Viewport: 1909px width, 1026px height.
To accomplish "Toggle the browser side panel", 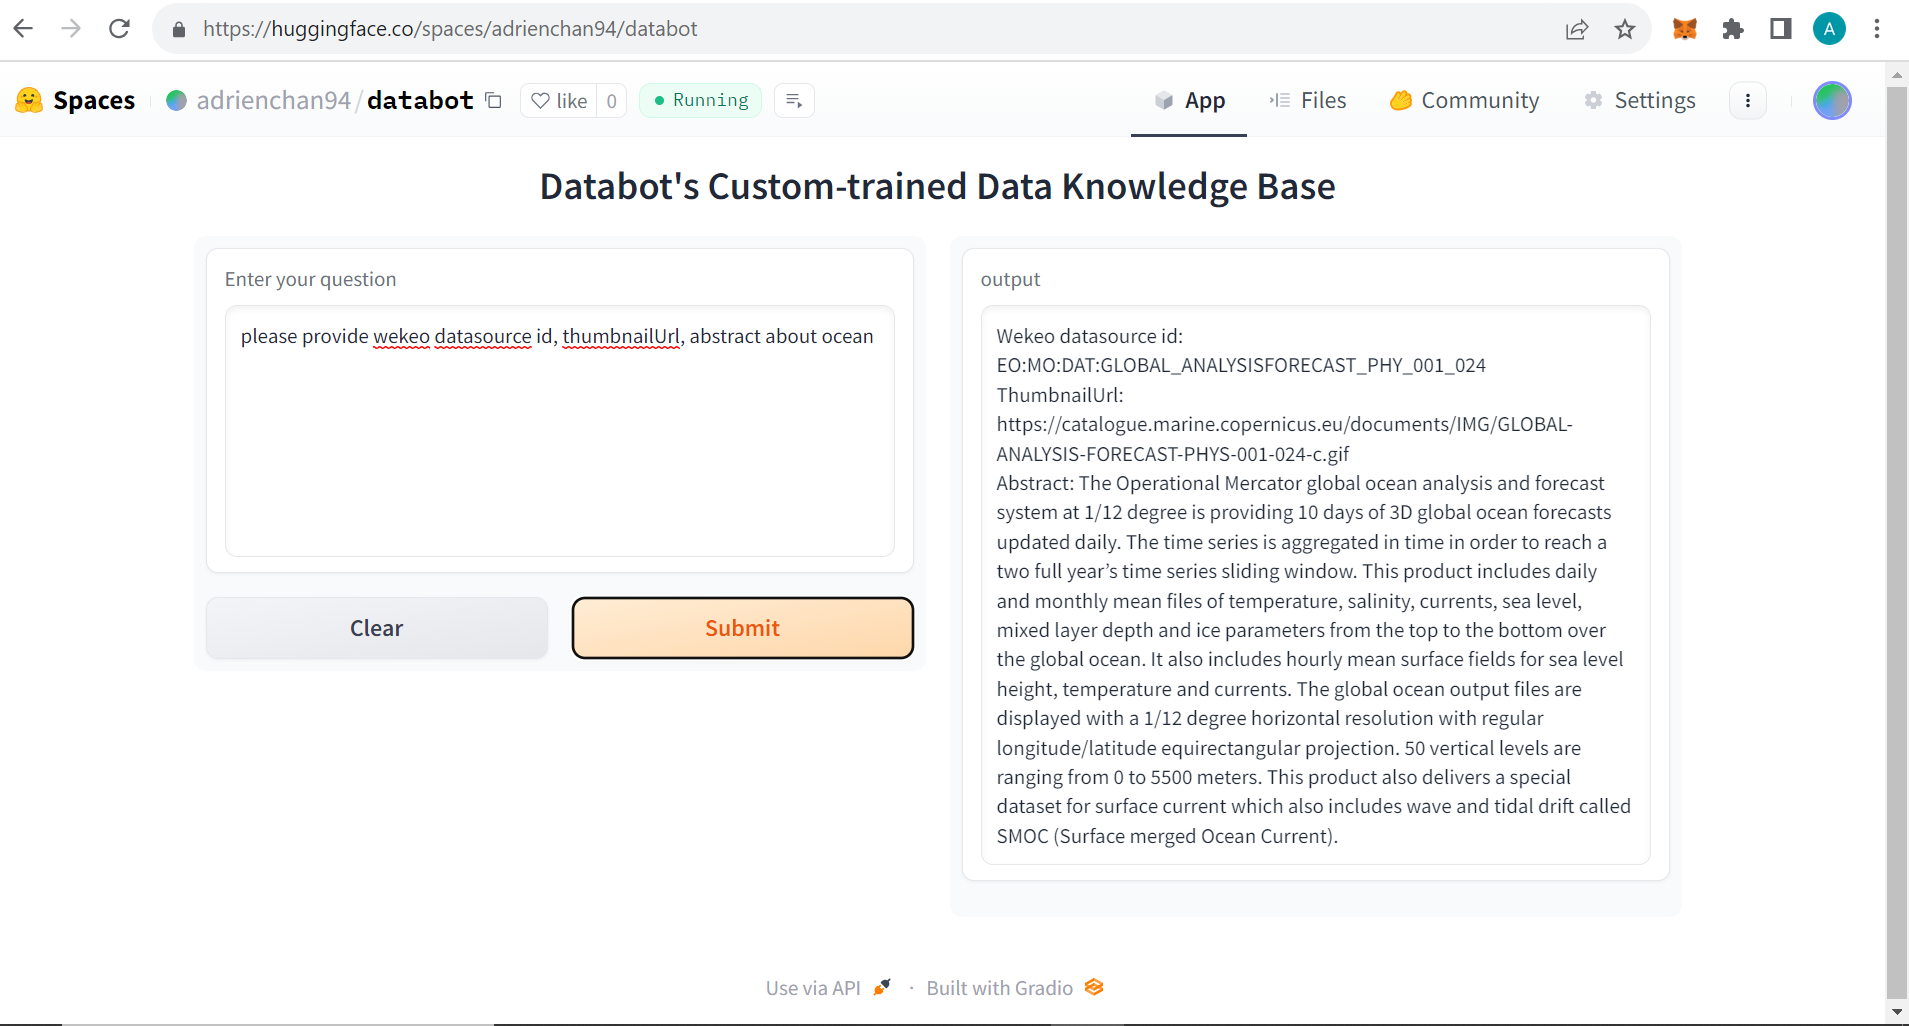I will point(1781,29).
